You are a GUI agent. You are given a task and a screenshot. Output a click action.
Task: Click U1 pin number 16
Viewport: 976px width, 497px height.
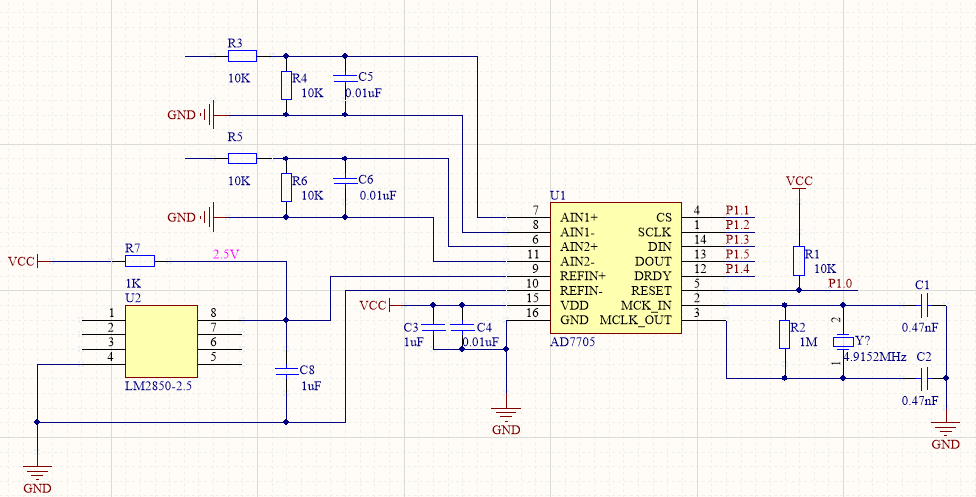532,313
